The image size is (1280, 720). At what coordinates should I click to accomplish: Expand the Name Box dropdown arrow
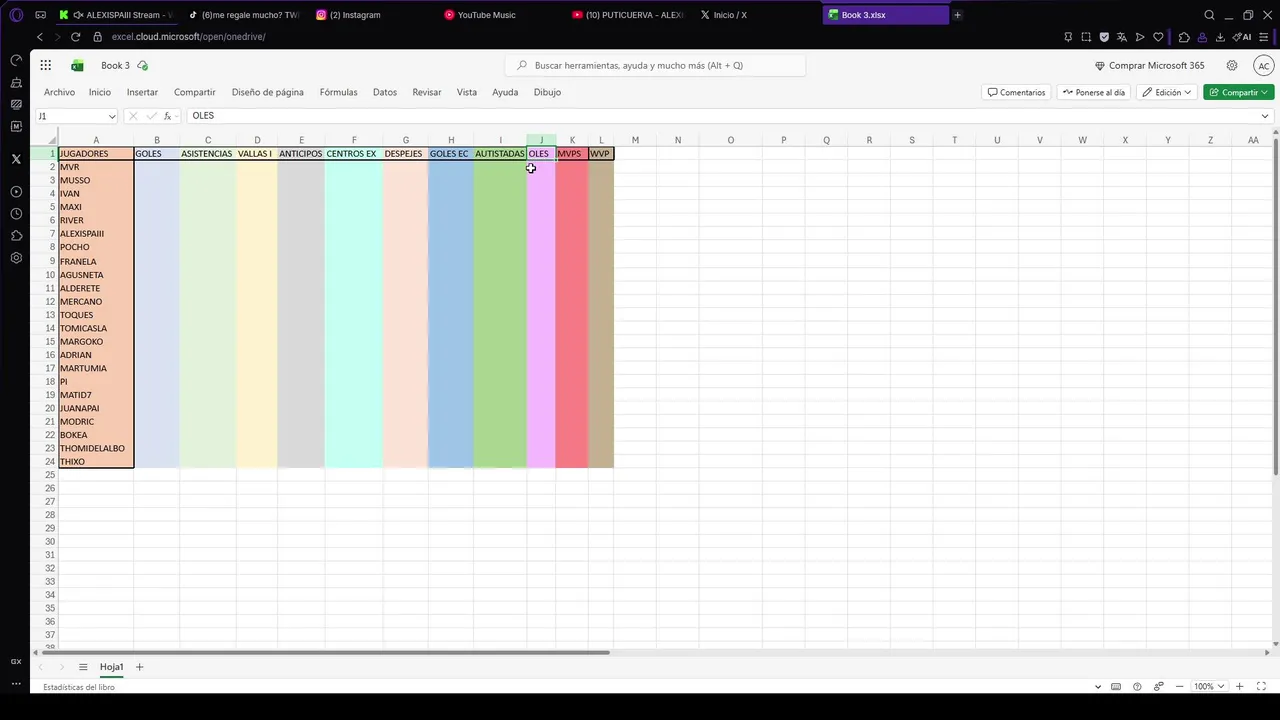point(112,116)
